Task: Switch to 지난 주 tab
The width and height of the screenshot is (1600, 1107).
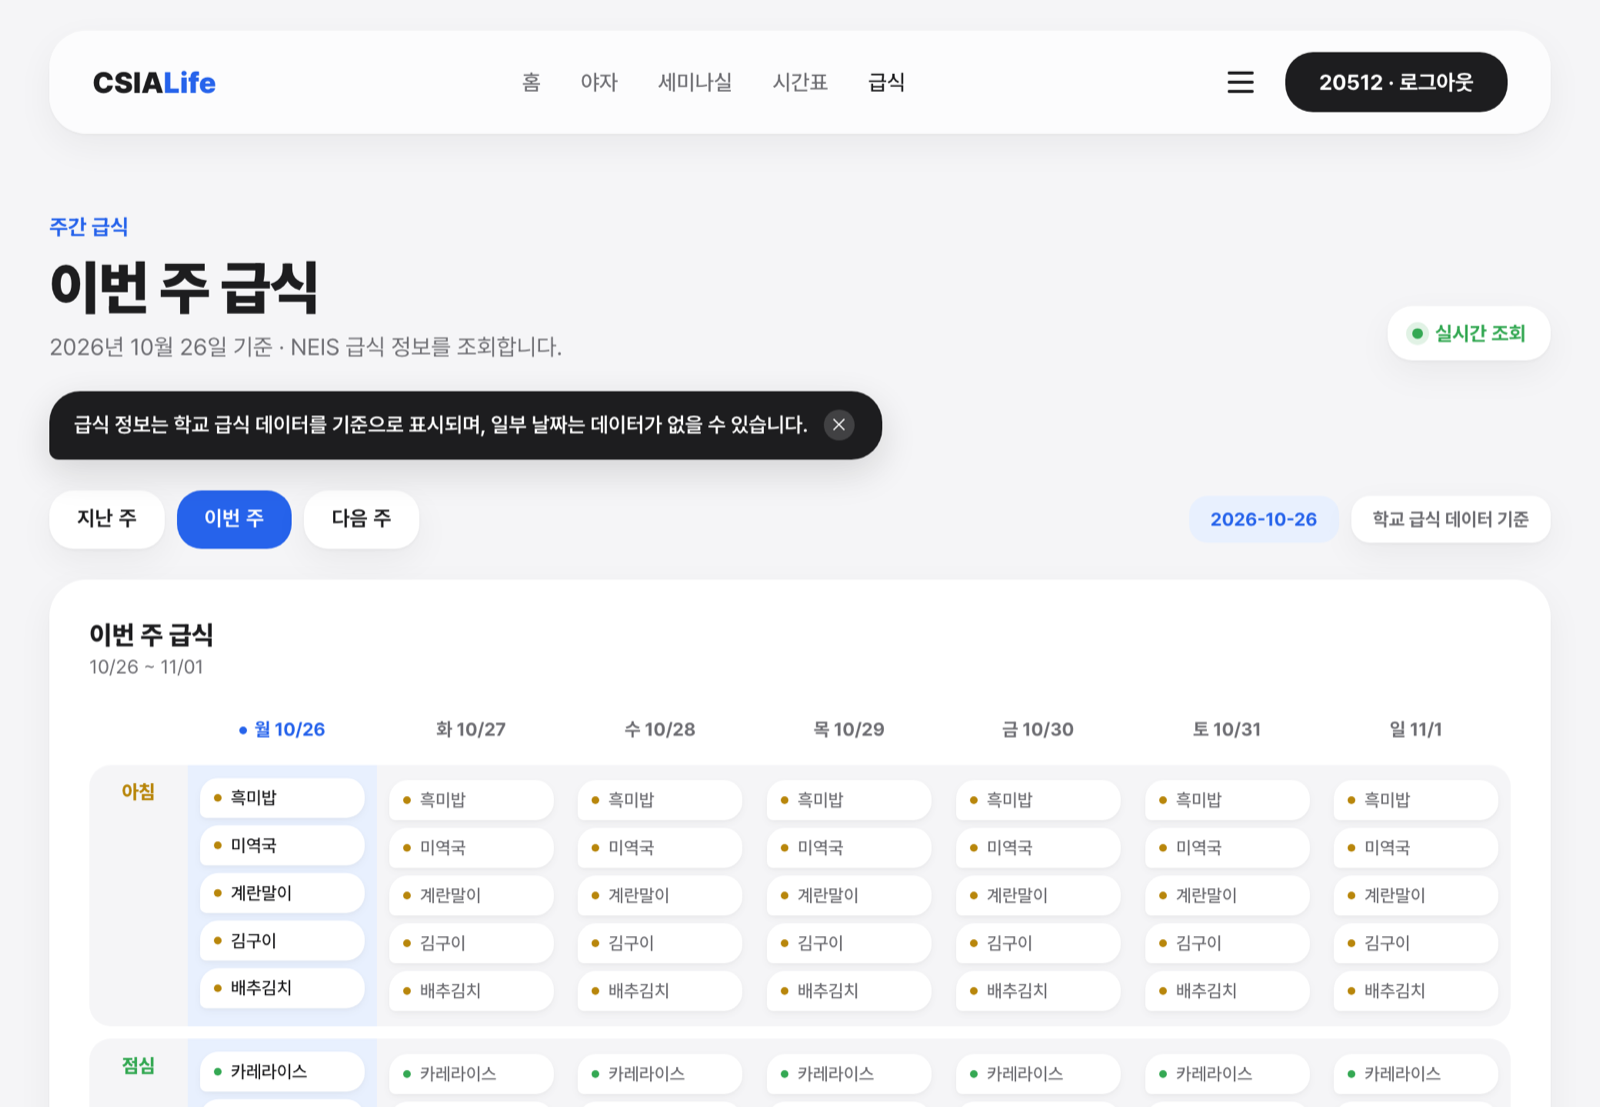Action: (107, 519)
